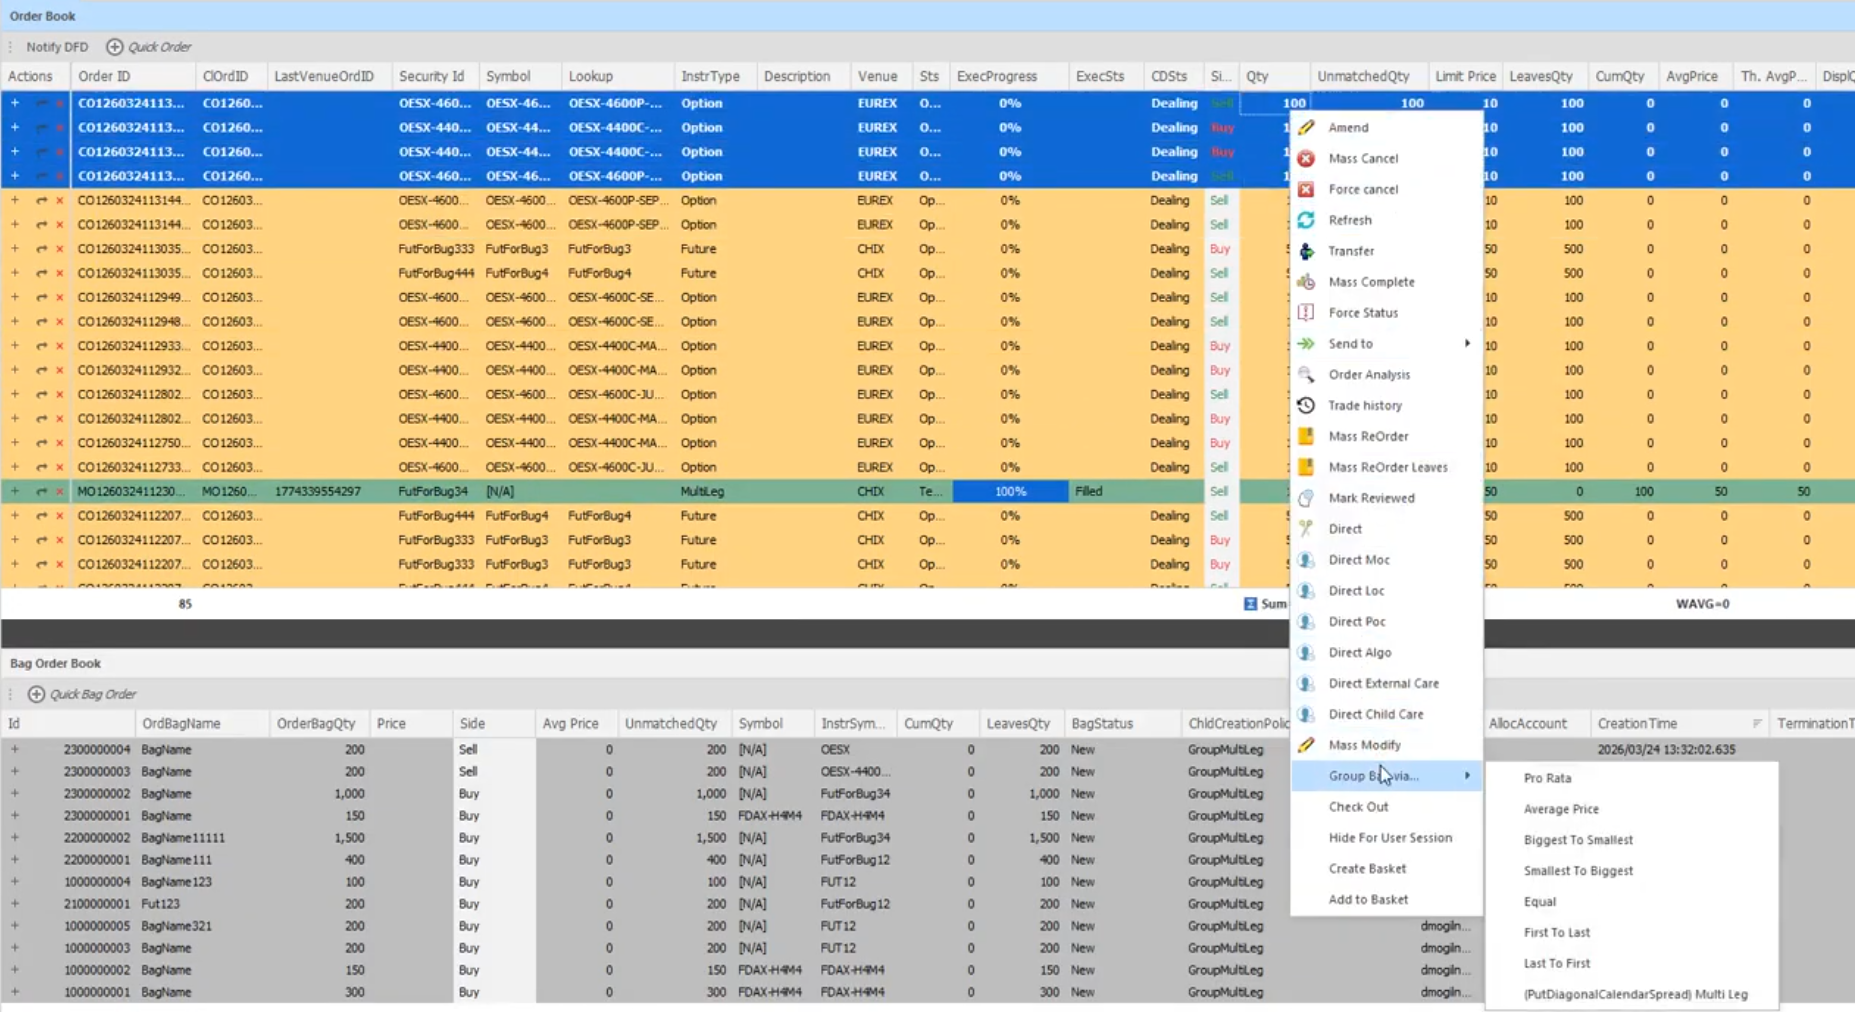Select Biggest To Smallest option
1855x1012 pixels.
click(1578, 840)
